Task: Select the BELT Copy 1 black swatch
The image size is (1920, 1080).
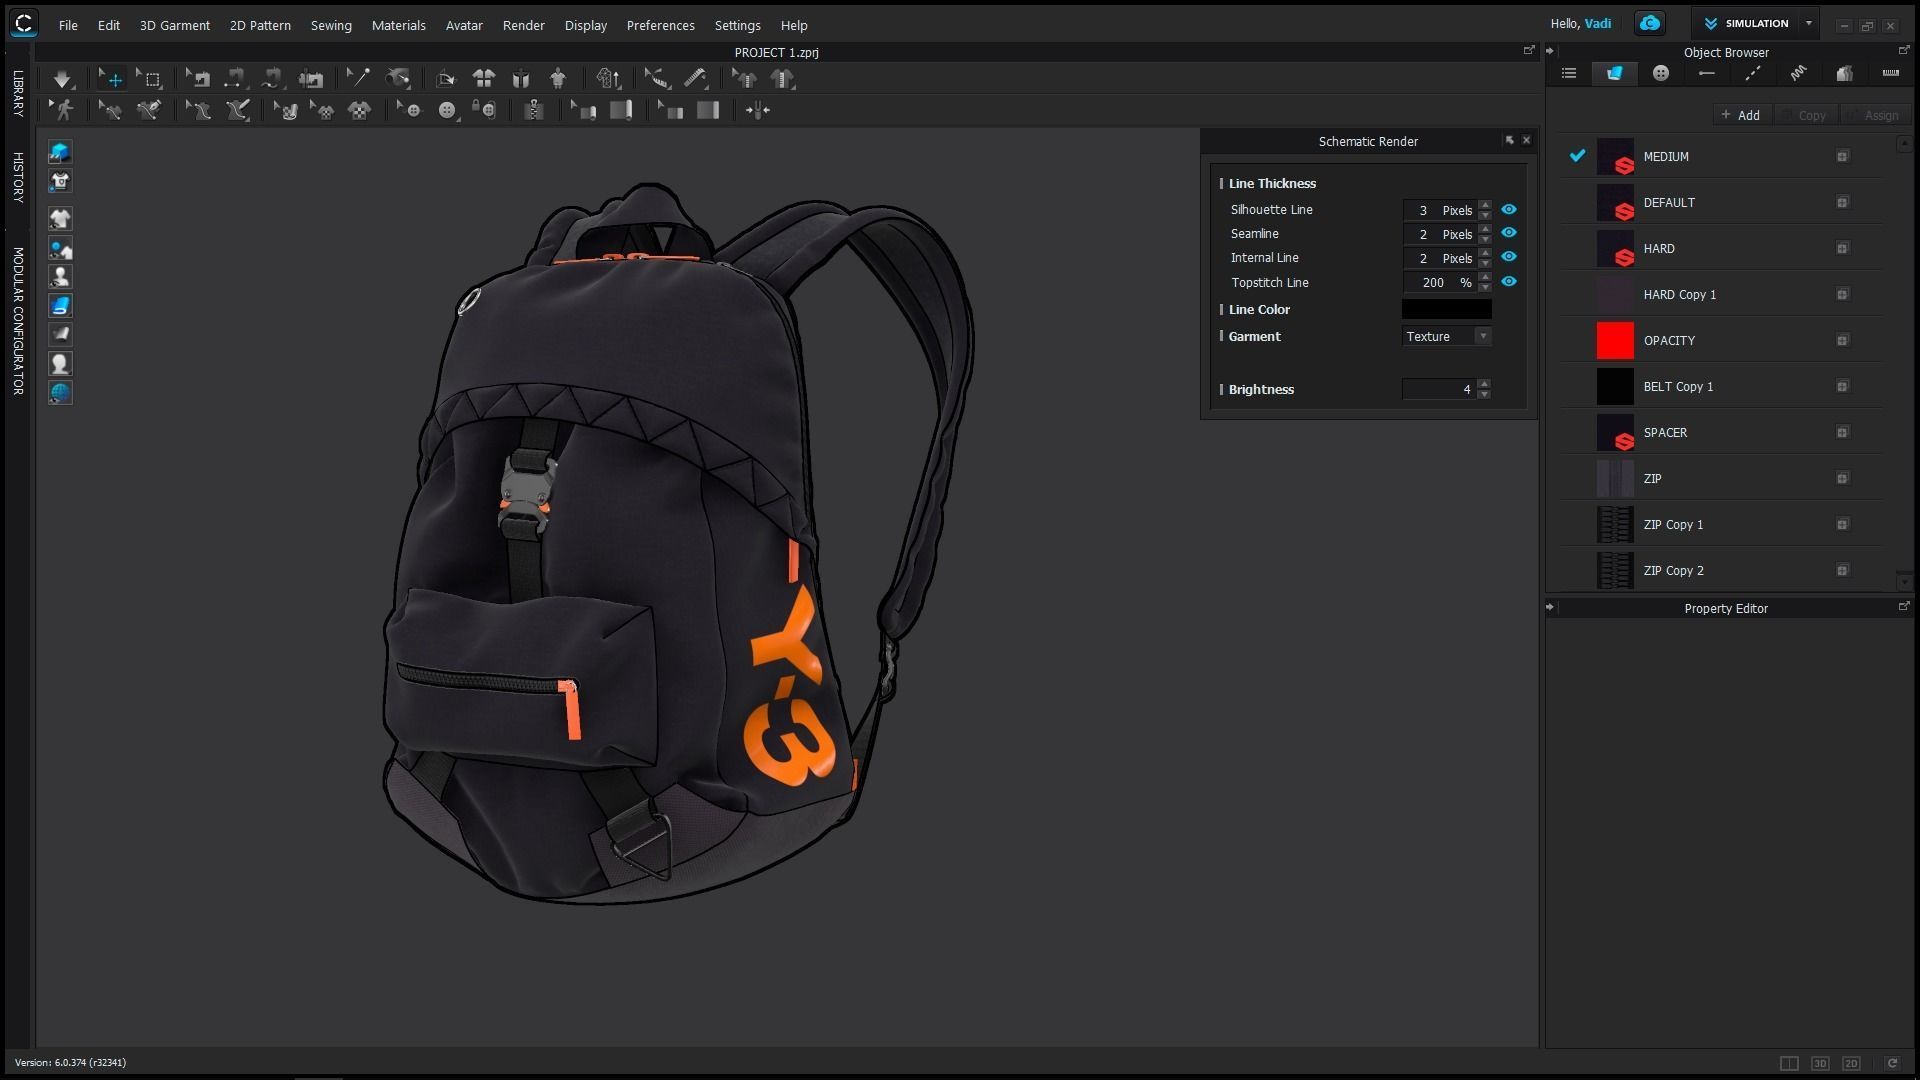Action: [x=1615, y=386]
